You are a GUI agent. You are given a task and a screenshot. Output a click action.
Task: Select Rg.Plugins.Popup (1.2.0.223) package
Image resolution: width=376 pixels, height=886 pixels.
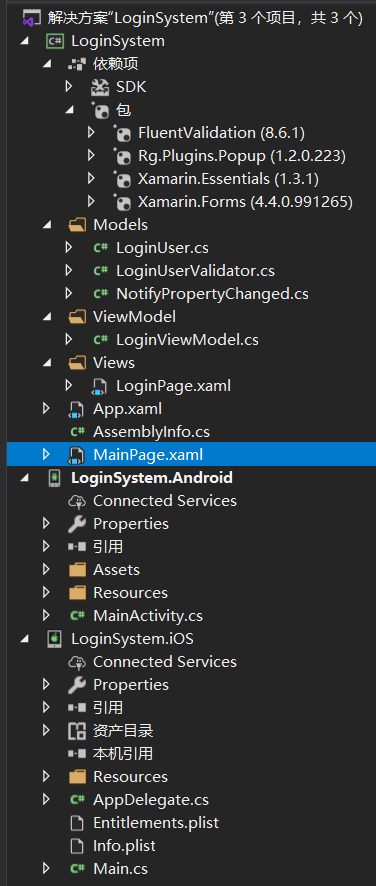pyautogui.click(x=242, y=156)
